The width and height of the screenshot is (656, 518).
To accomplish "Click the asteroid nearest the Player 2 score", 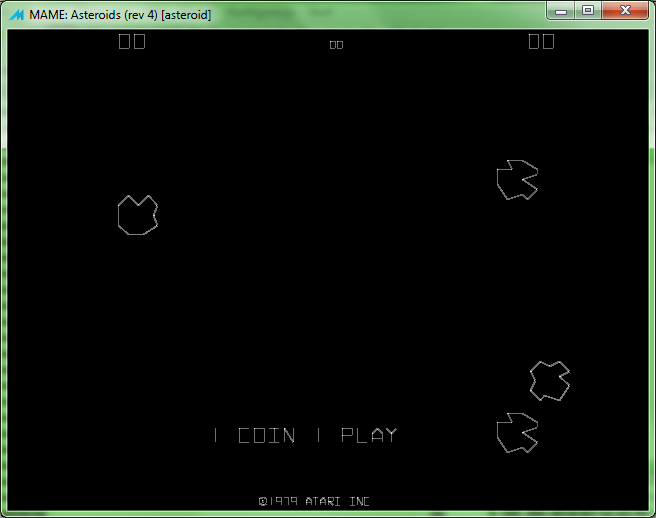I will point(517,180).
